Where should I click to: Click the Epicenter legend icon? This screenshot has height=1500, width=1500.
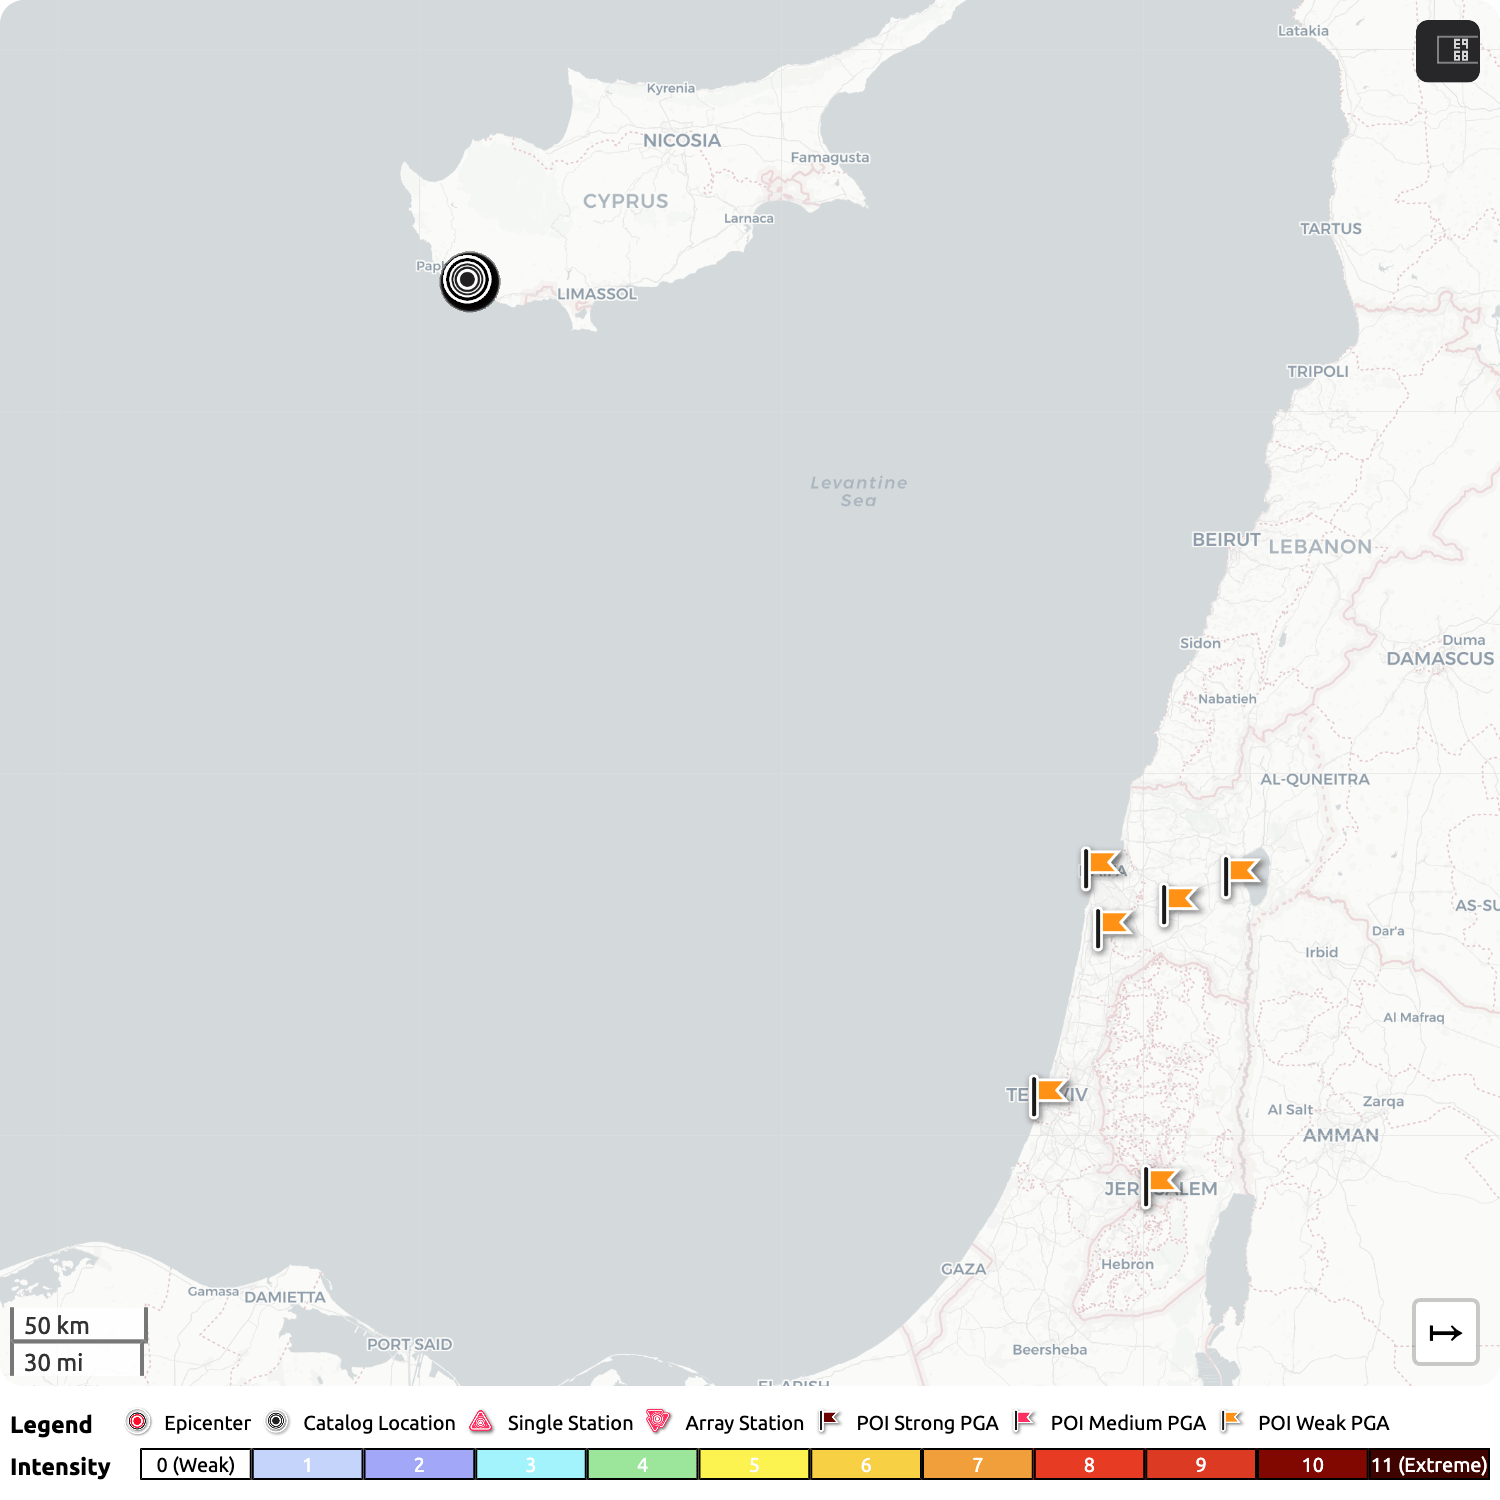(x=138, y=1422)
